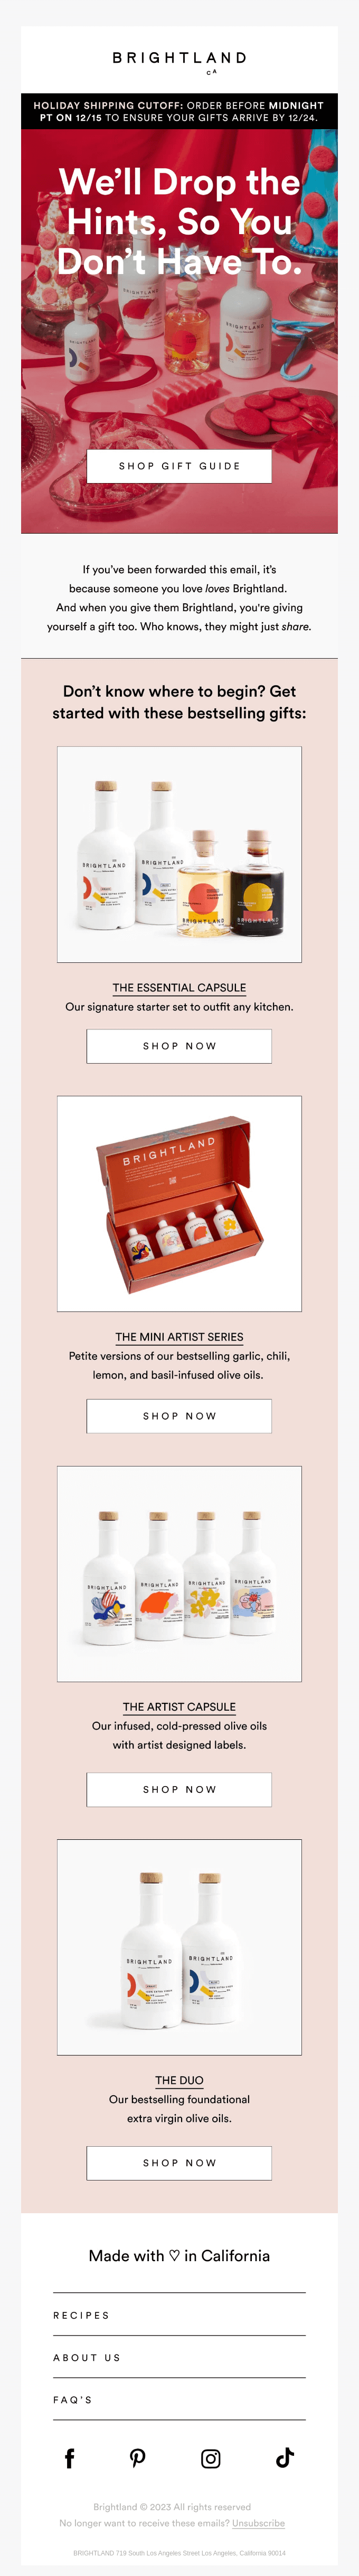Image resolution: width=359 pixels, height=2576 pixels.
Task: Go to the Recipes footer item
Action: pos(179,2315)
